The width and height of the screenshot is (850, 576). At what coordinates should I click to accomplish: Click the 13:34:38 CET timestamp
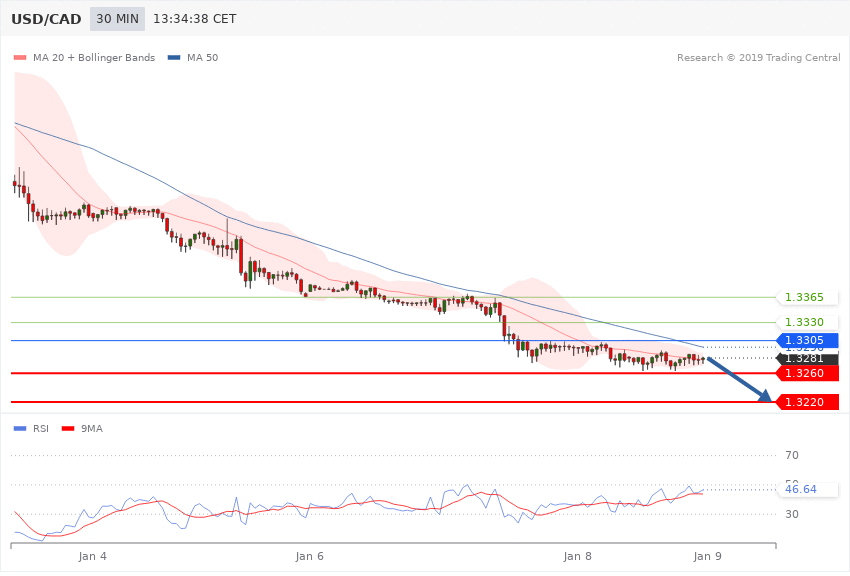click(195, 19)
